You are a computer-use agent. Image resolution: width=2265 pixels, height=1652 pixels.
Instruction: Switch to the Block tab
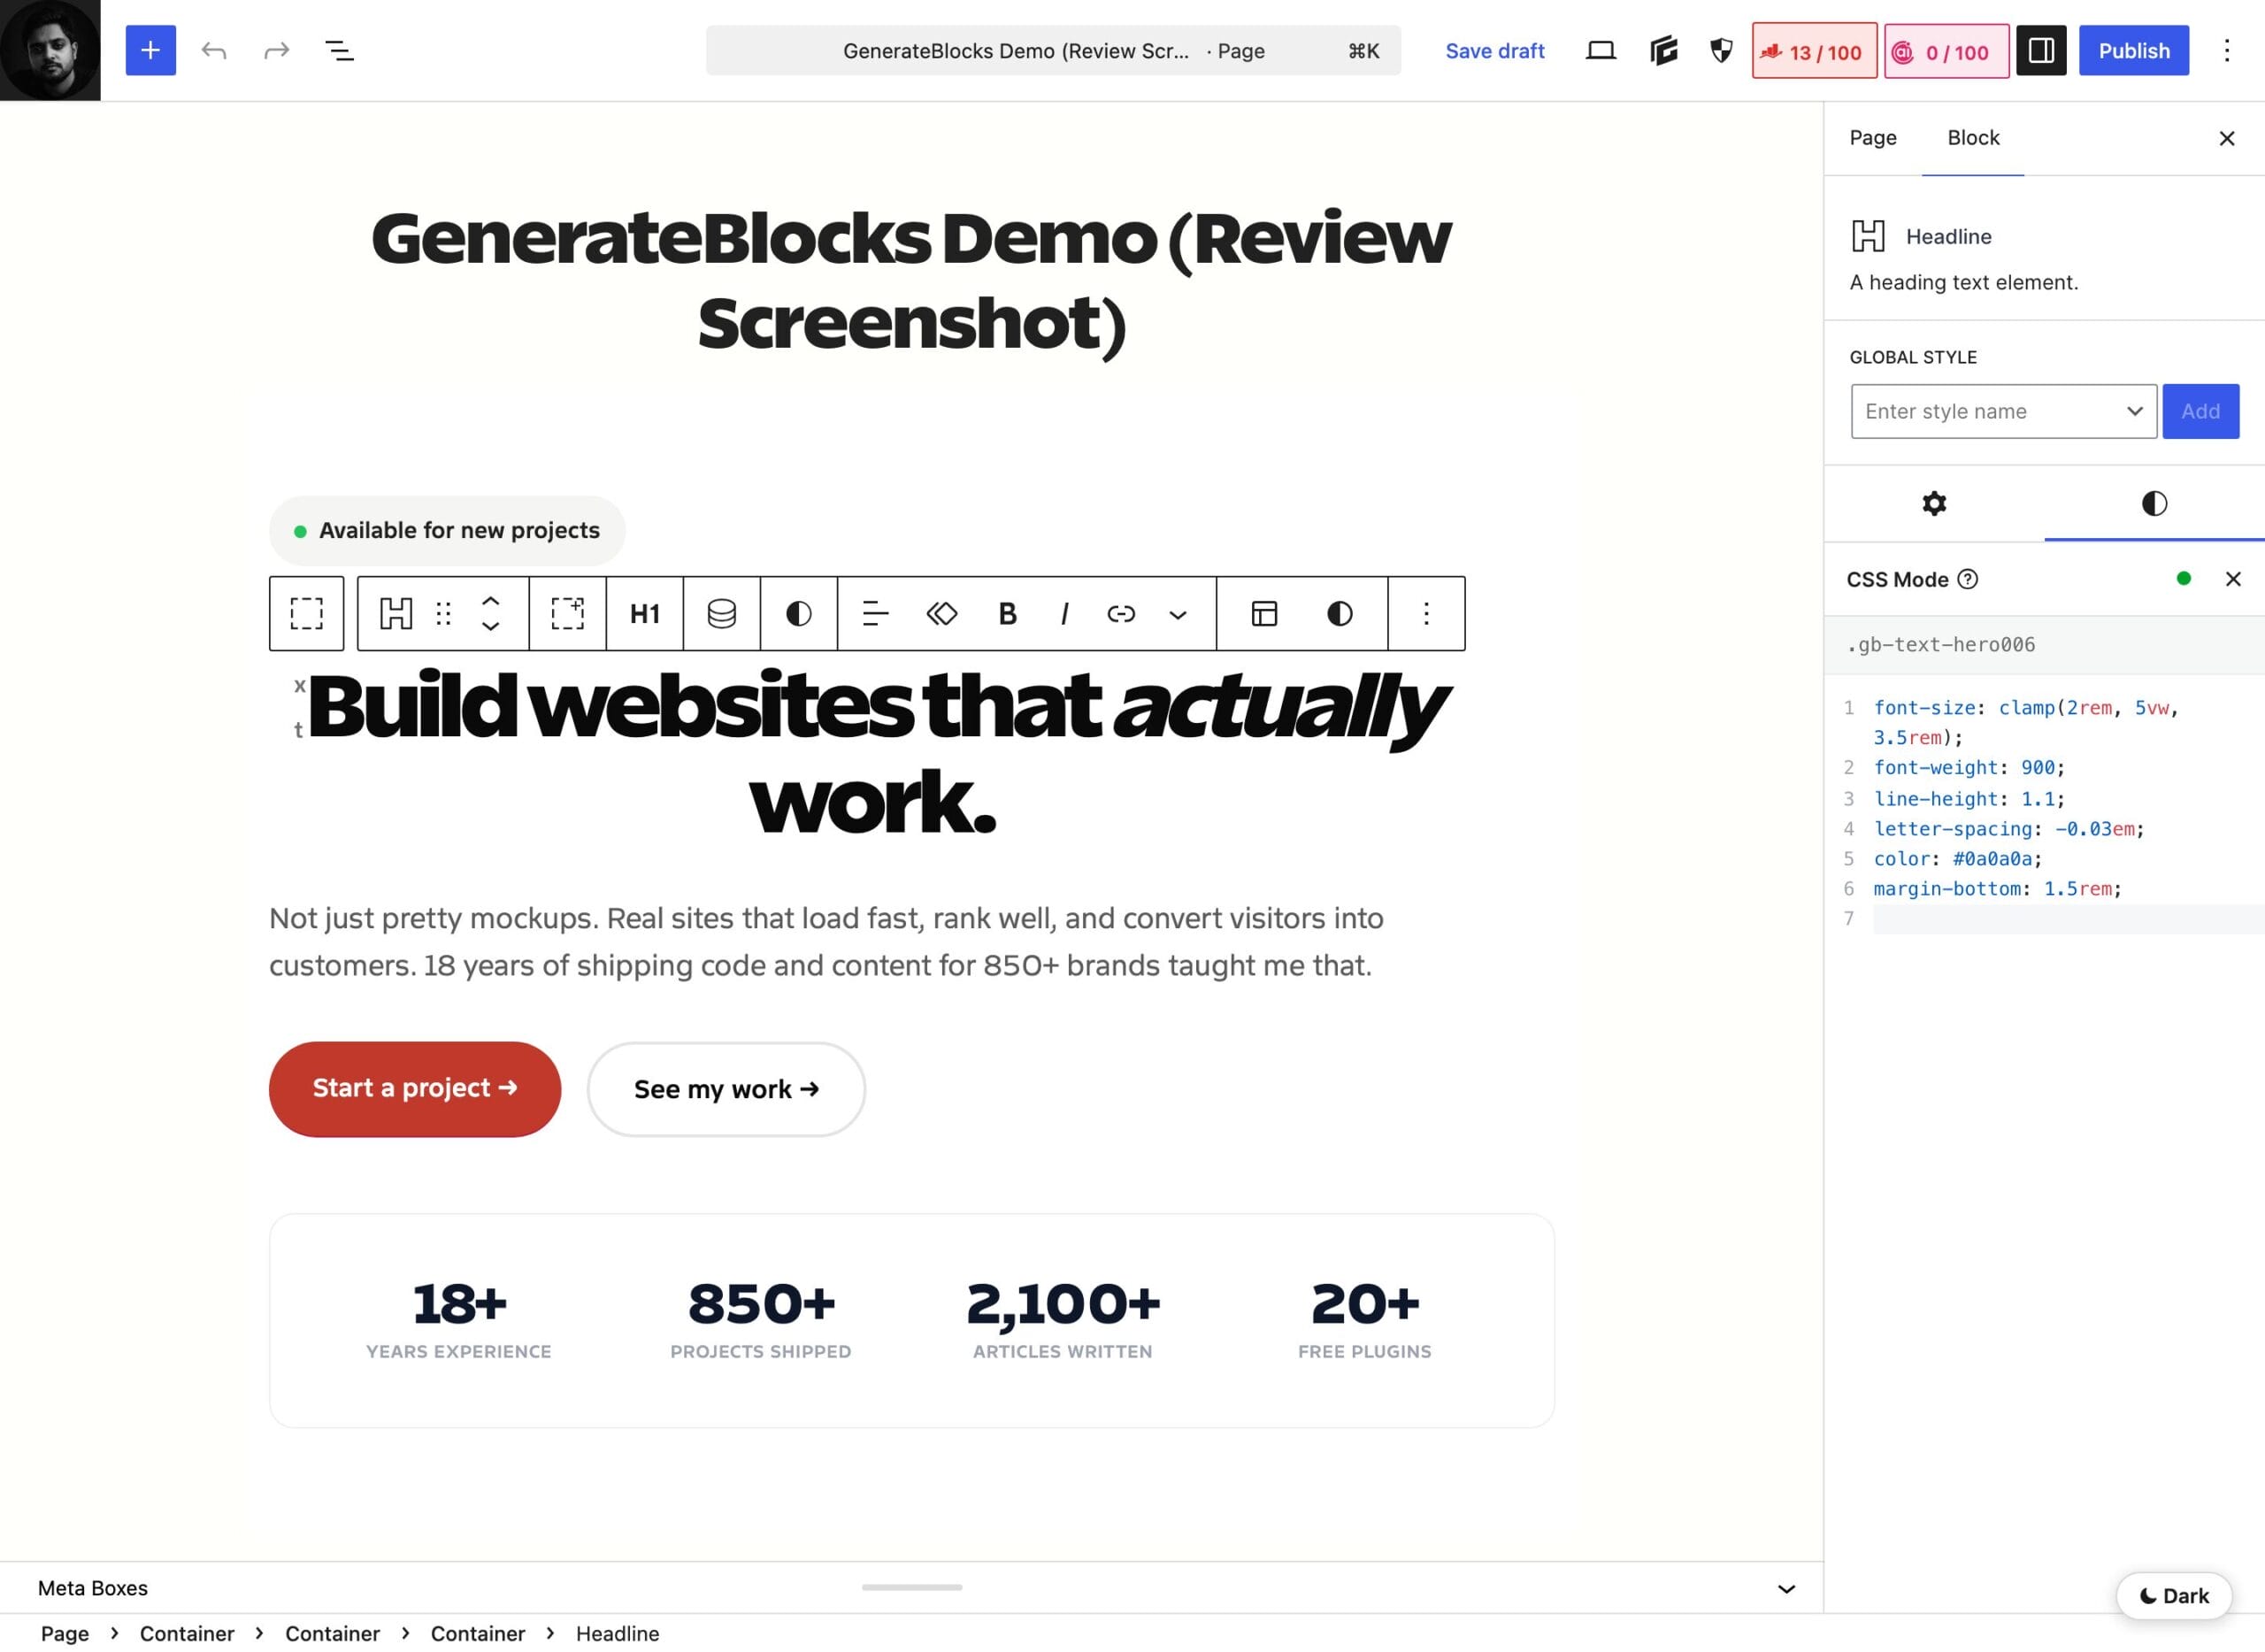[1972, 138]
